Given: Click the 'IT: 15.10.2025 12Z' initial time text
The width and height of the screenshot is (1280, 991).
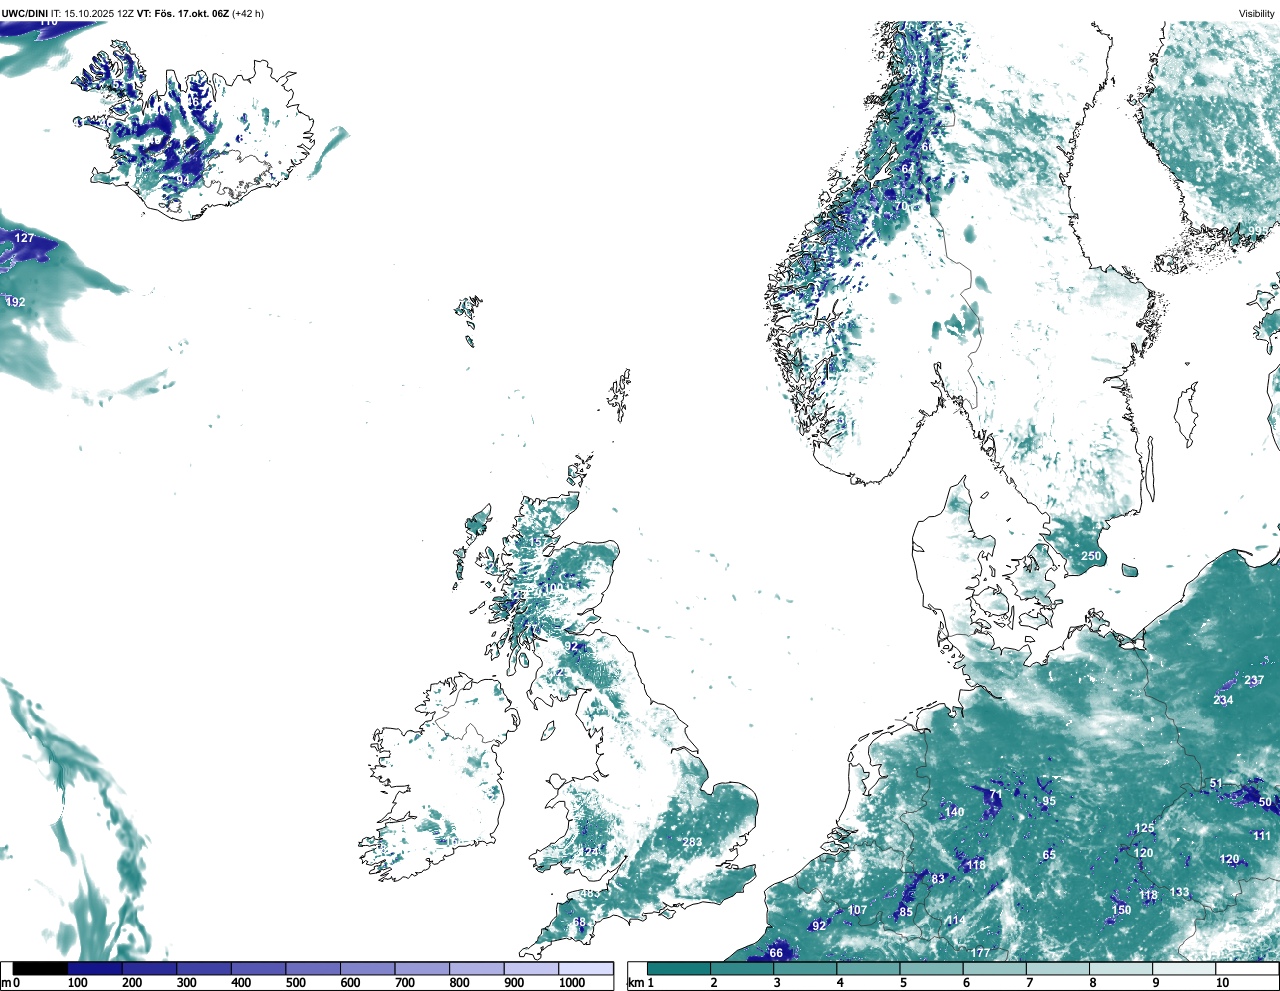Looking at the screenshot, I should 93,14.
